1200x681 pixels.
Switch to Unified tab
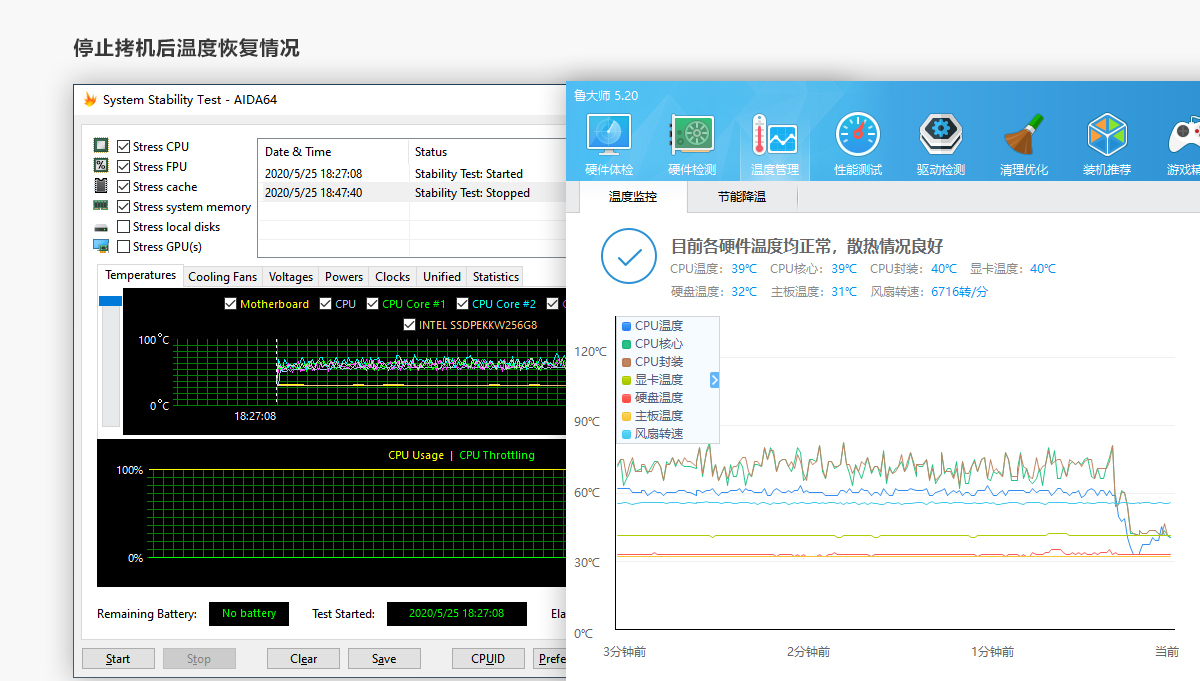[x=442, y=277]
